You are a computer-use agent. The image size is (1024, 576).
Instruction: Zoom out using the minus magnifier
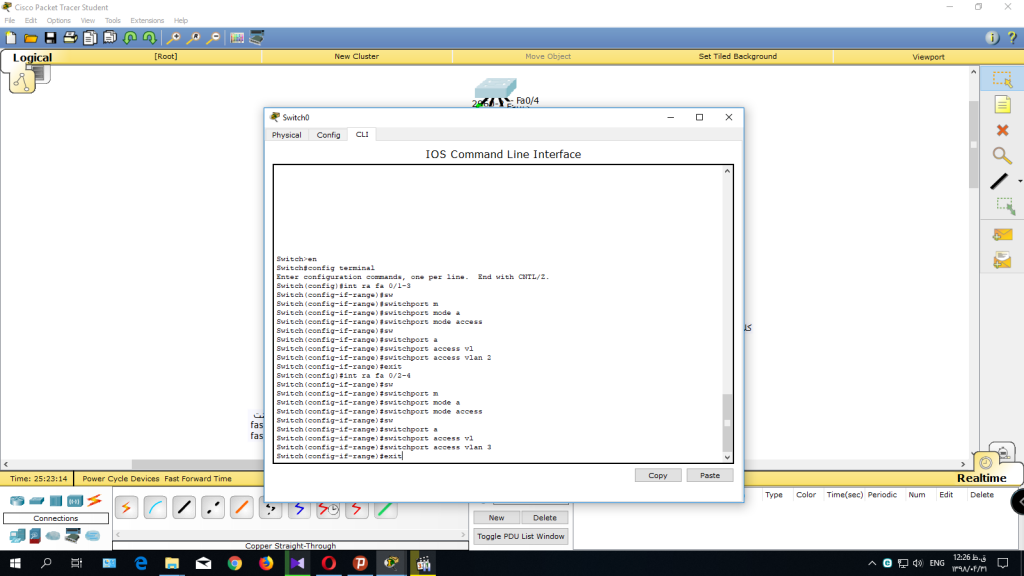tap(213, 38)
